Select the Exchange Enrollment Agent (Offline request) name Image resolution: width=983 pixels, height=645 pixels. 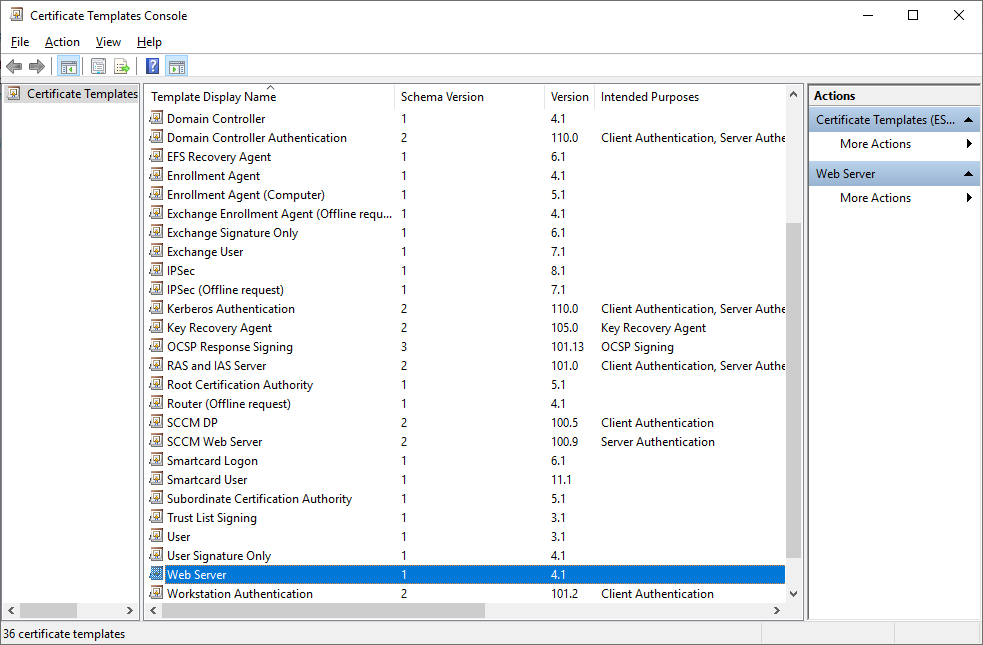(x=279, y=214)
